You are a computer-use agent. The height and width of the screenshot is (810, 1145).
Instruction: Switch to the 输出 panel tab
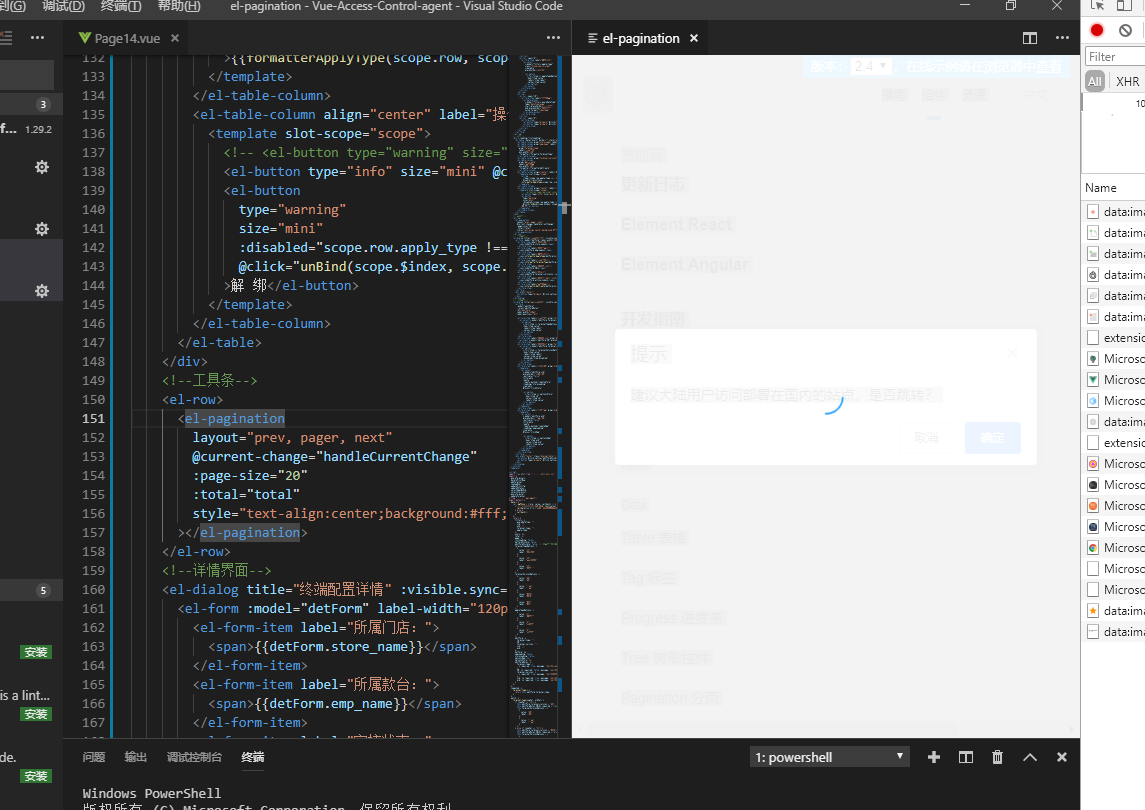pyautogui.click(x=135, y=757)
